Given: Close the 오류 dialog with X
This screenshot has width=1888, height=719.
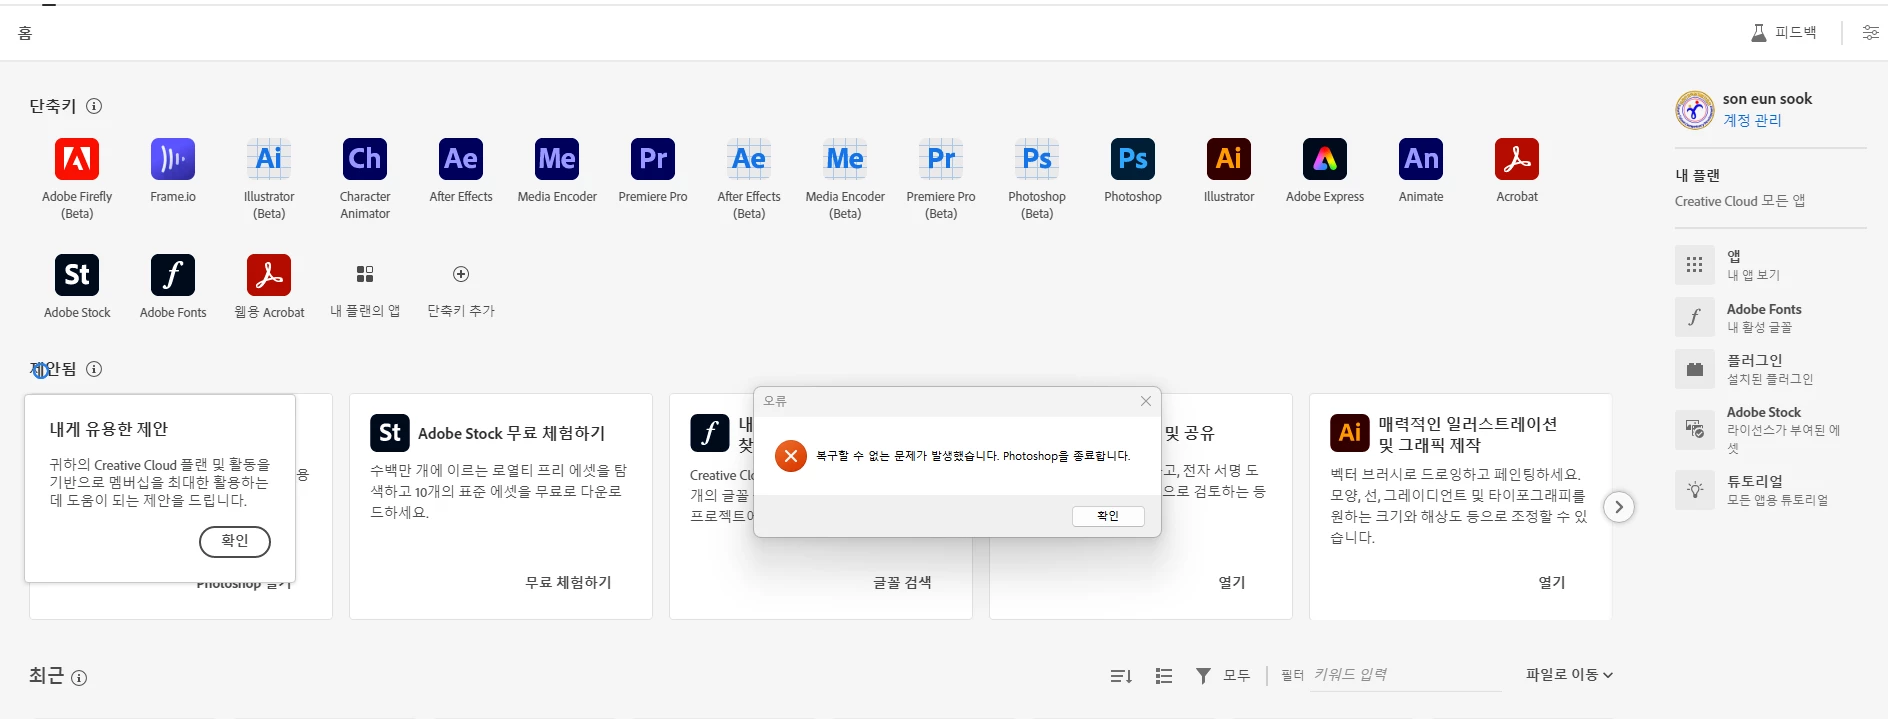Looking at the screenshot, I should [x=1146, y=401].
